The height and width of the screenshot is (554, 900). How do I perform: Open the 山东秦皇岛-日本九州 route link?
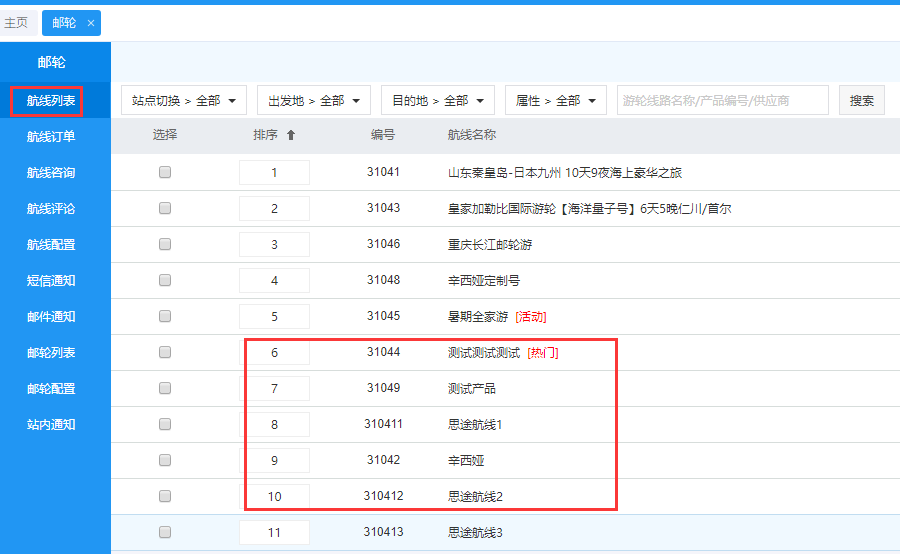[565, 173]
